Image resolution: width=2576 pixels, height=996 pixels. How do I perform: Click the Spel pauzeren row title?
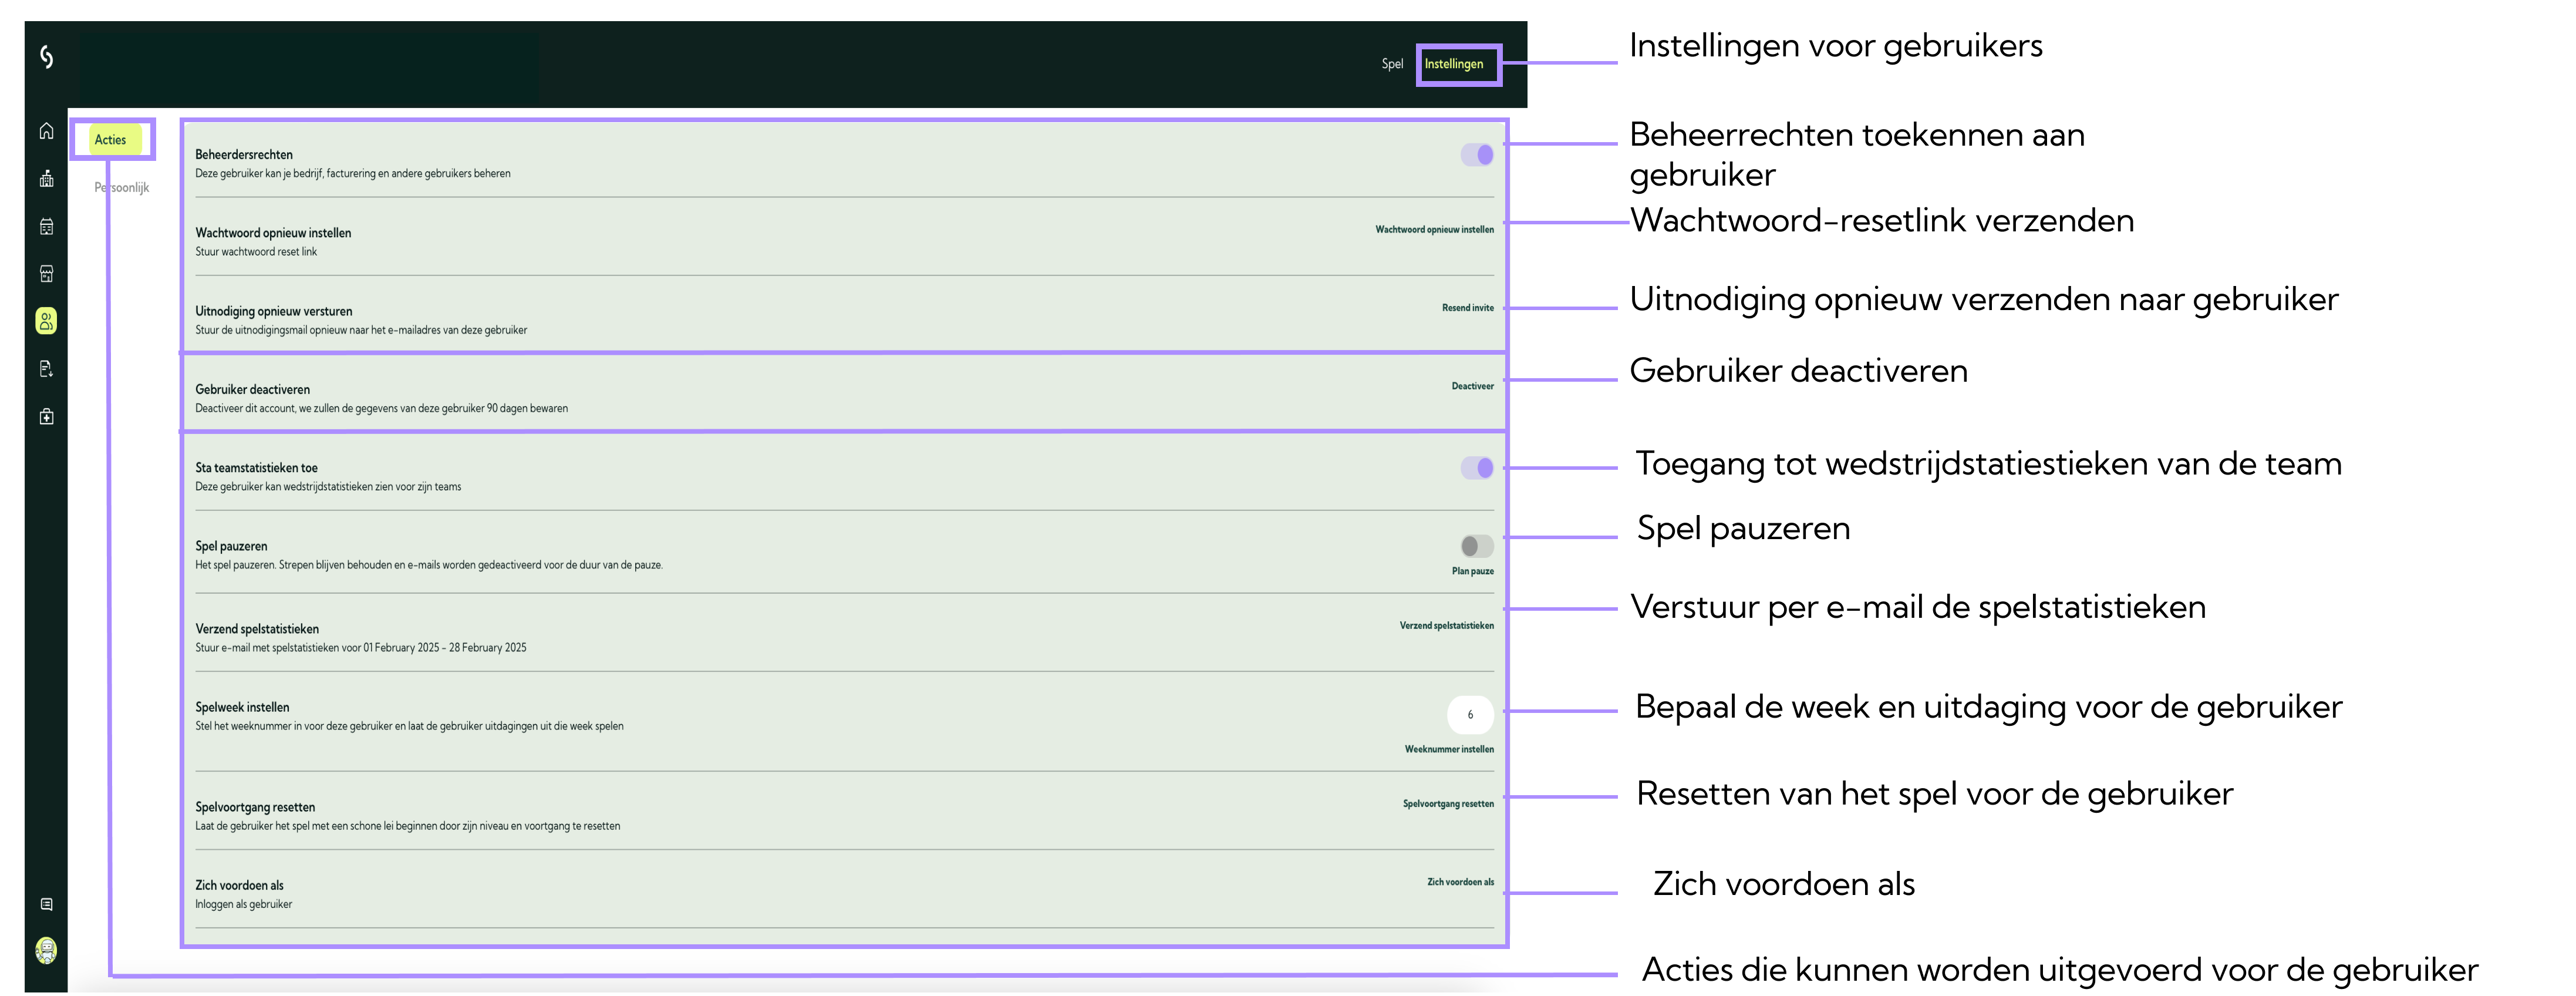(x=231, y=547)
